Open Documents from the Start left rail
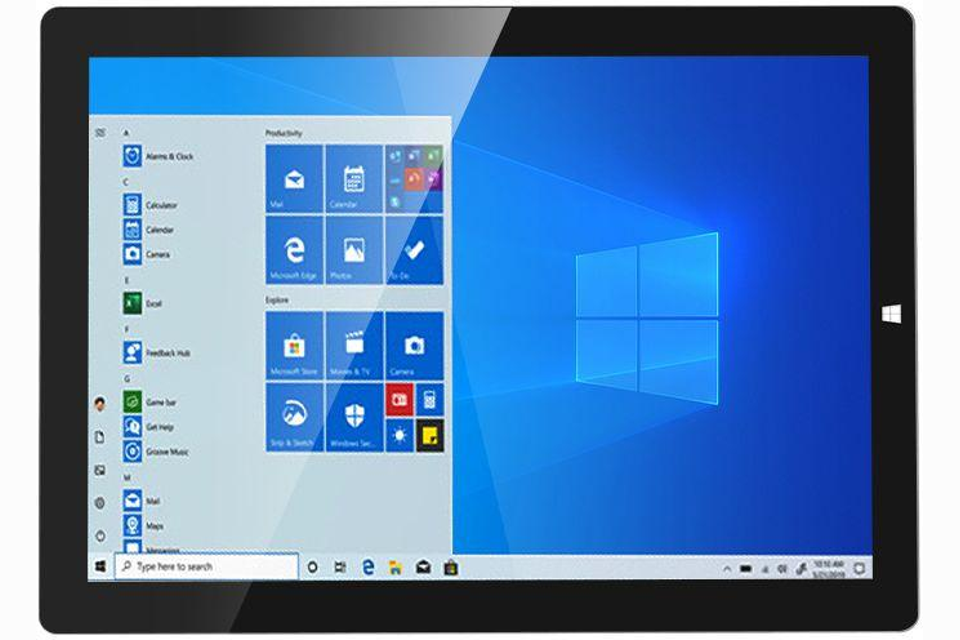960x640 pixels. (x=100, y=437)
